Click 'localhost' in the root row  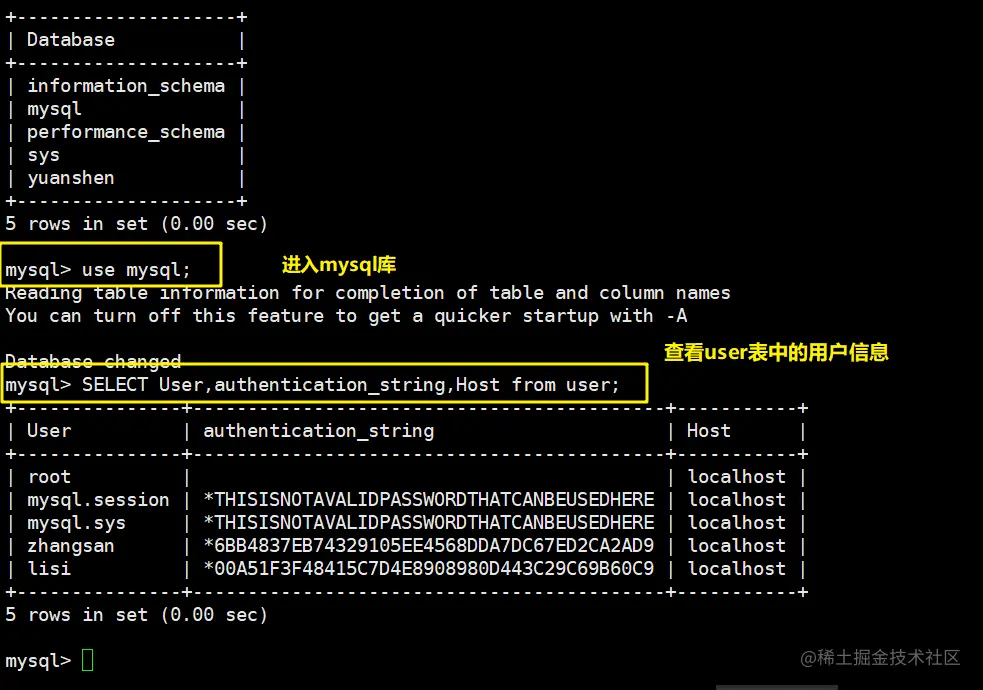click(x=737, y=477)
